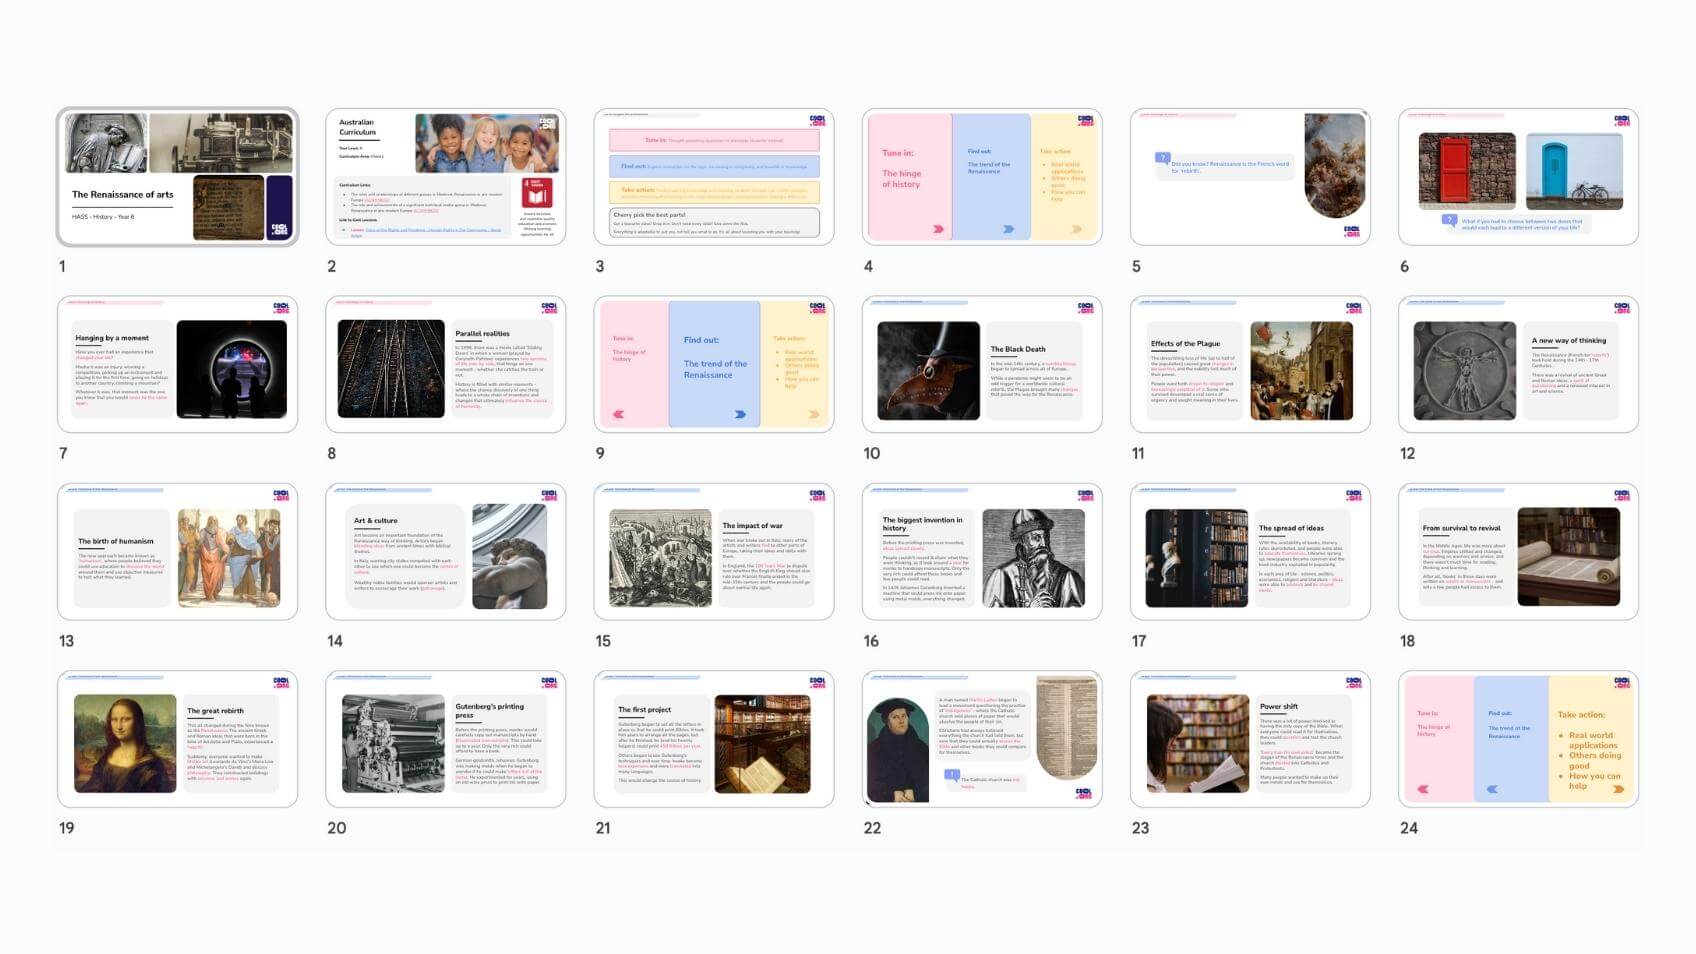Click the pink arrow on slide 4

(938, 229)
